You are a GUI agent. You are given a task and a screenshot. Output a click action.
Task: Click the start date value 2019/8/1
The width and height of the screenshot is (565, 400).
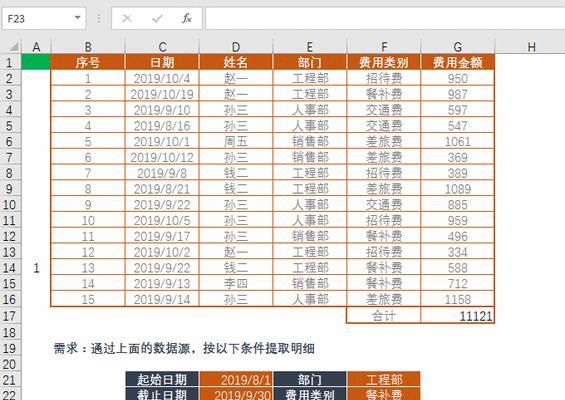[x=236, y=380]
